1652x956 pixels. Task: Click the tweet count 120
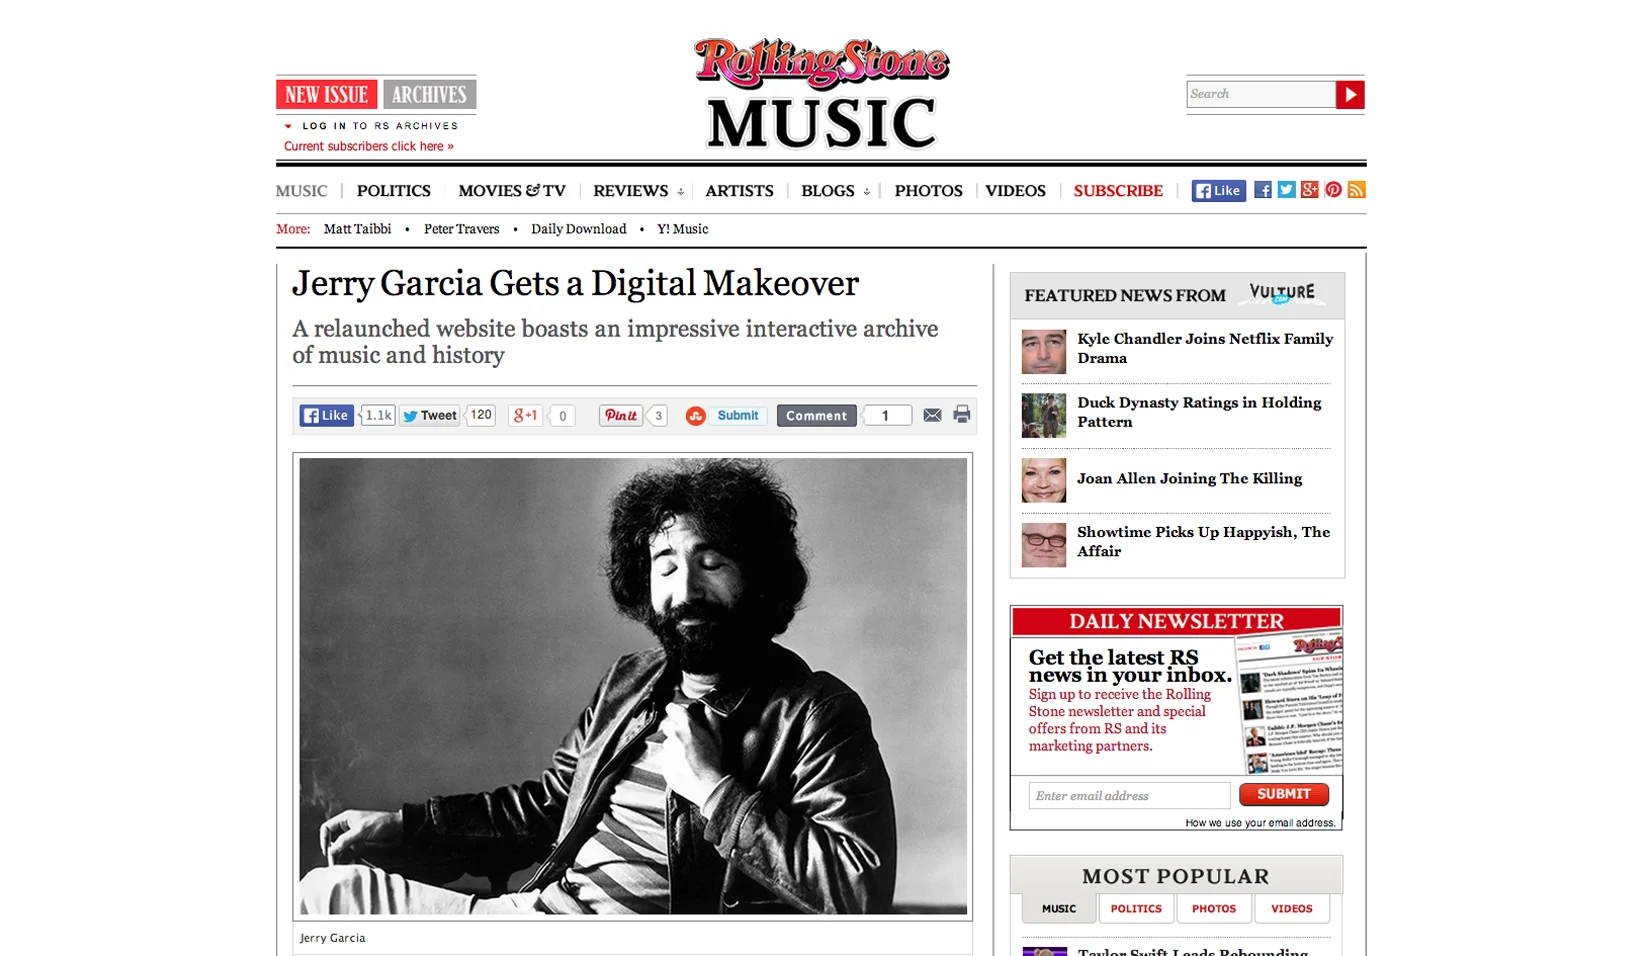tap(481, 415)
